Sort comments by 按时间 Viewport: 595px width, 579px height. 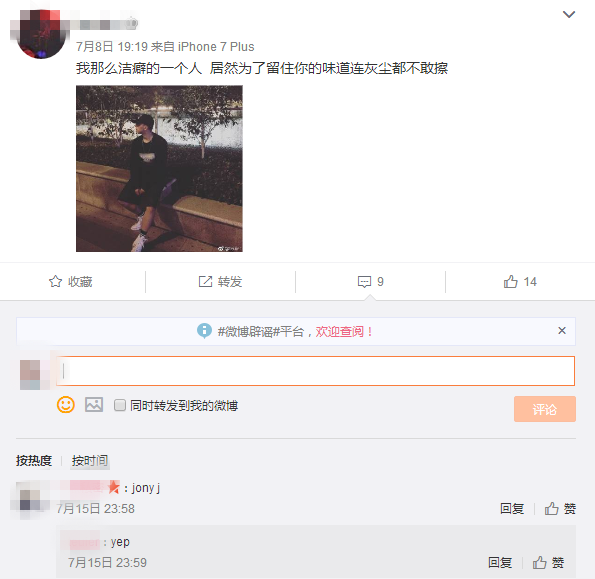(90, 460)
